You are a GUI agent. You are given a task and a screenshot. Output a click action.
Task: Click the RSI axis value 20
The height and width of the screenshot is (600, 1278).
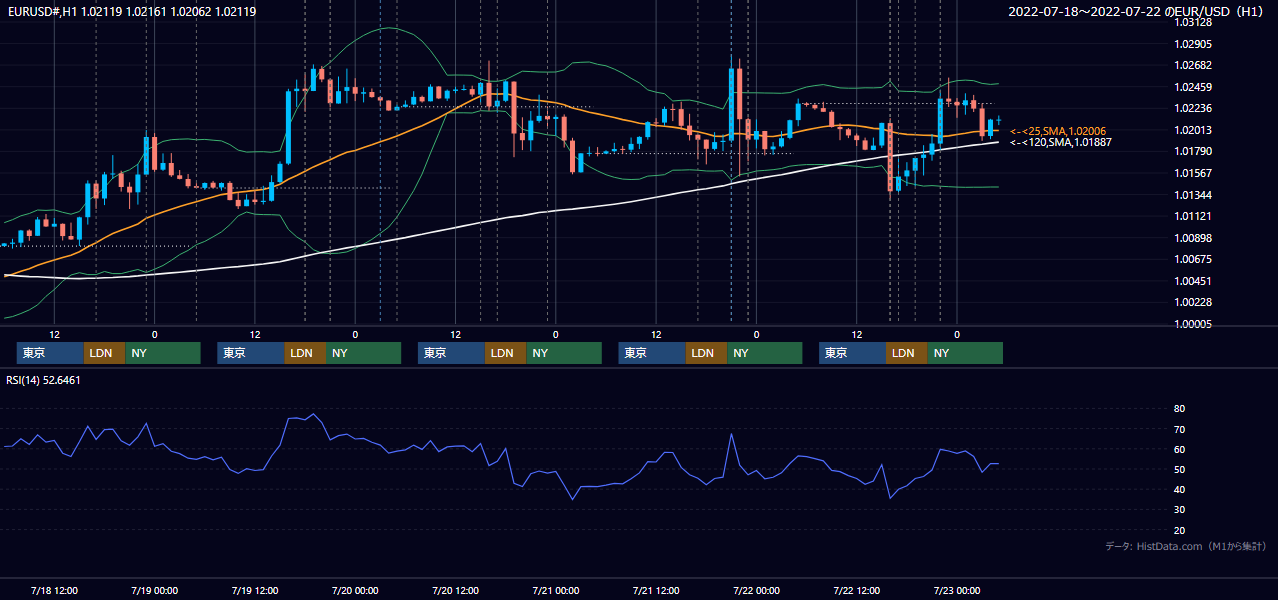(x=1180, y=530)
